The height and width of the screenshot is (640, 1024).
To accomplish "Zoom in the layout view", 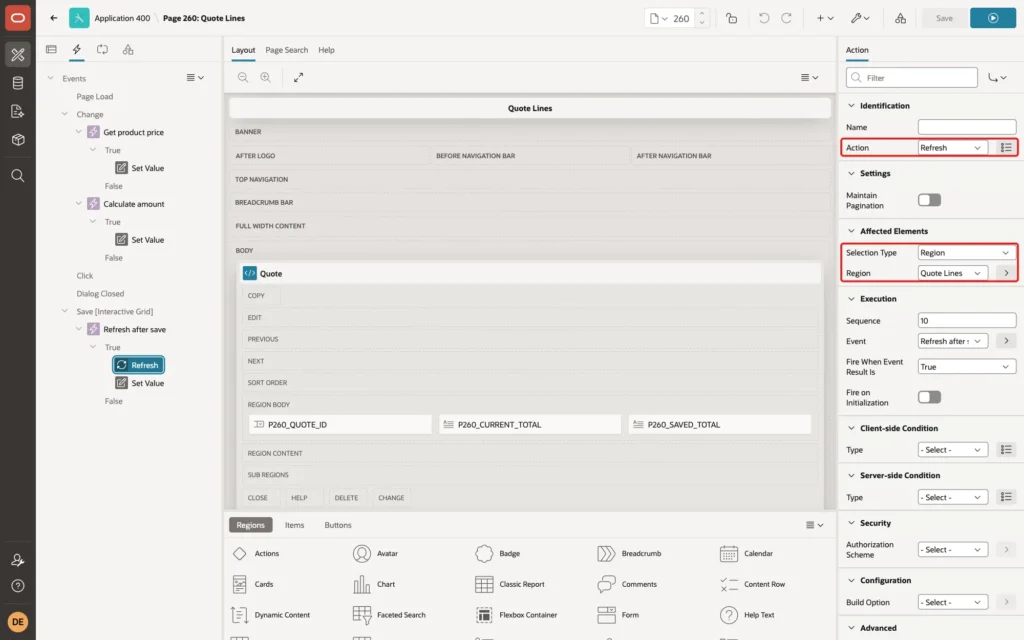I will [x=266, y=77].
